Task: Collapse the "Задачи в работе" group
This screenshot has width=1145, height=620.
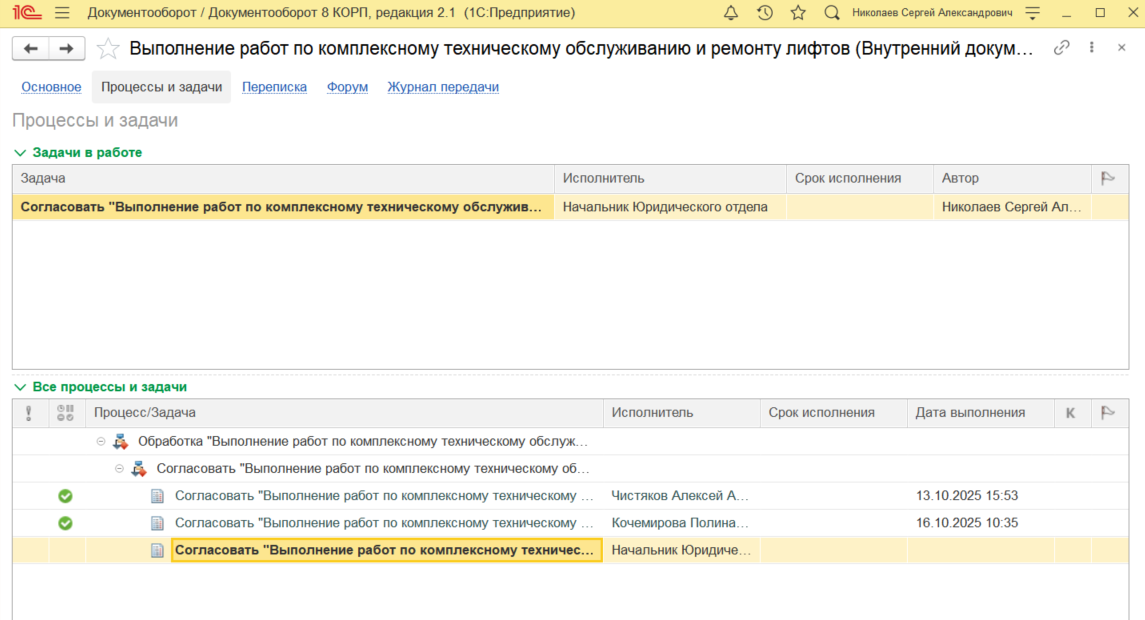Action: point(19,153)
